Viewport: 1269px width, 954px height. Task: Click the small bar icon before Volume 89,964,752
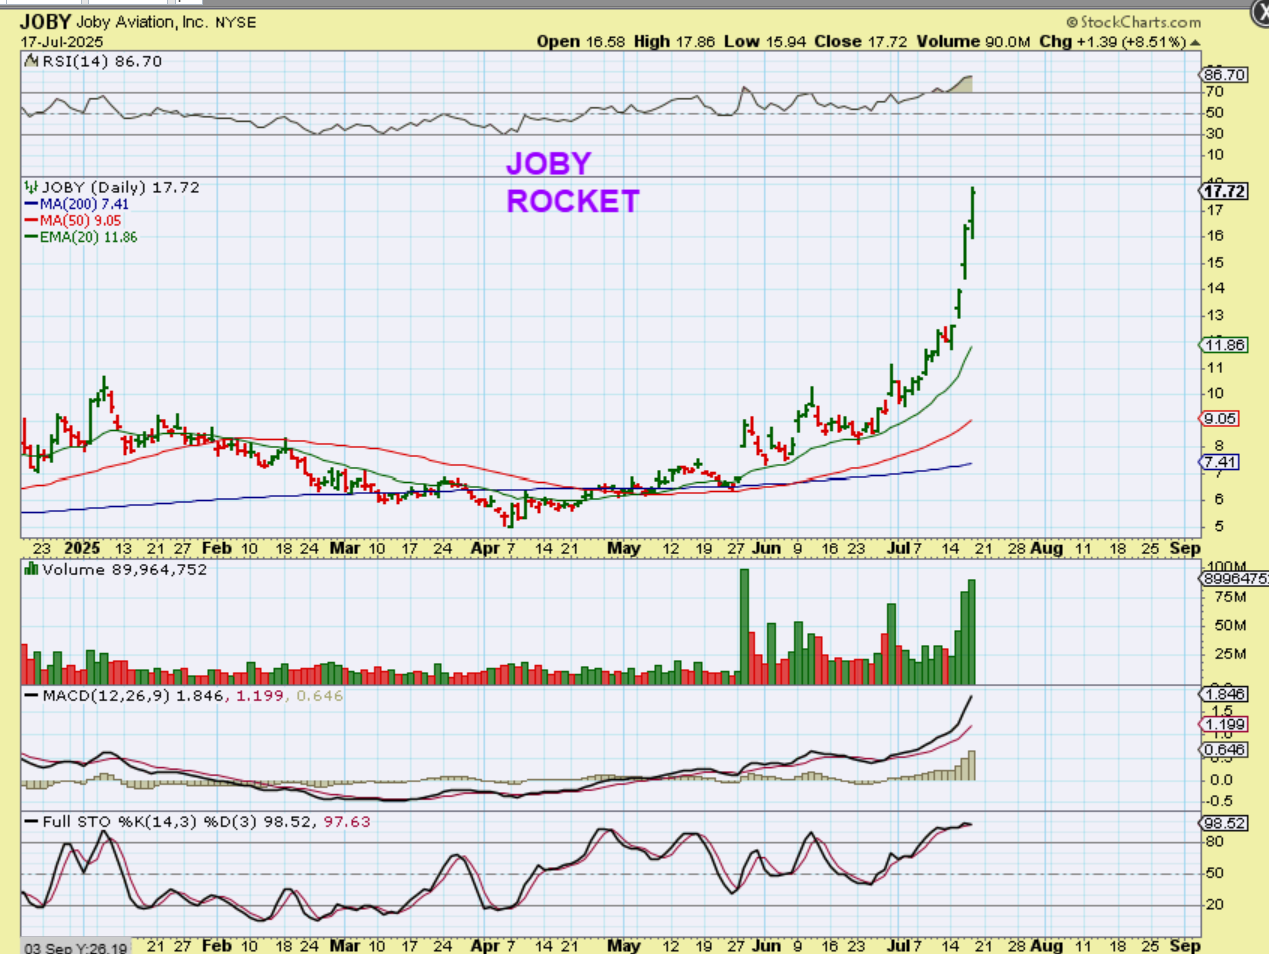click(x=31, y=569)
